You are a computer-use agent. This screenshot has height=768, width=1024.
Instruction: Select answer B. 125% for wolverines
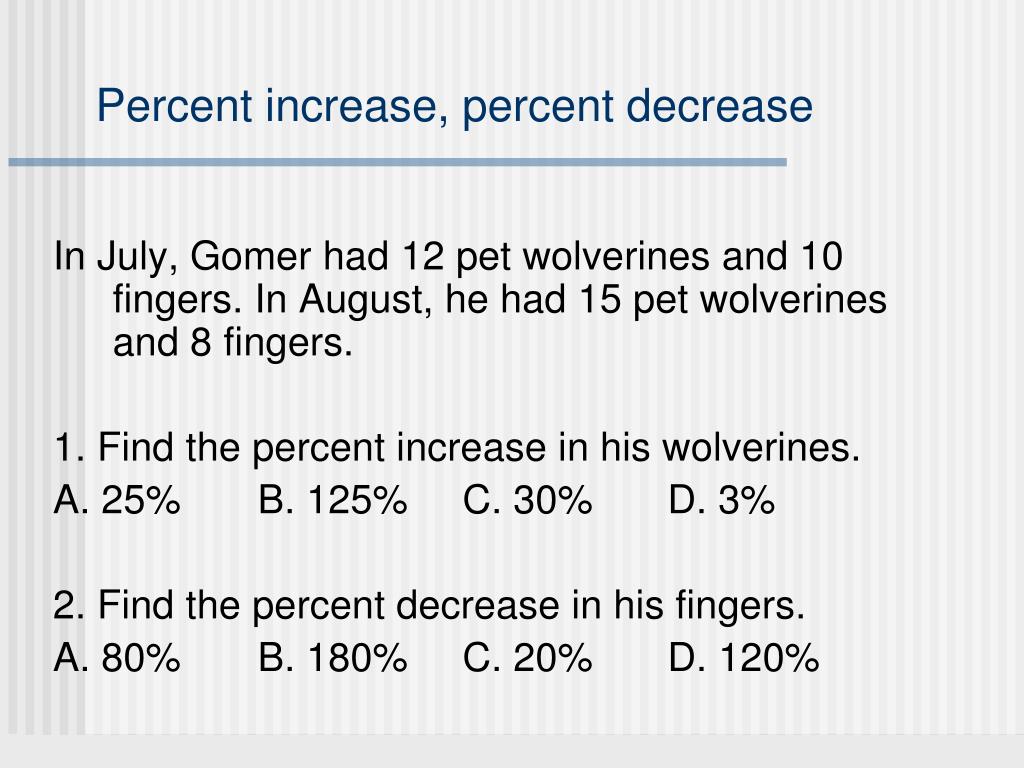[x=332, y=500]
